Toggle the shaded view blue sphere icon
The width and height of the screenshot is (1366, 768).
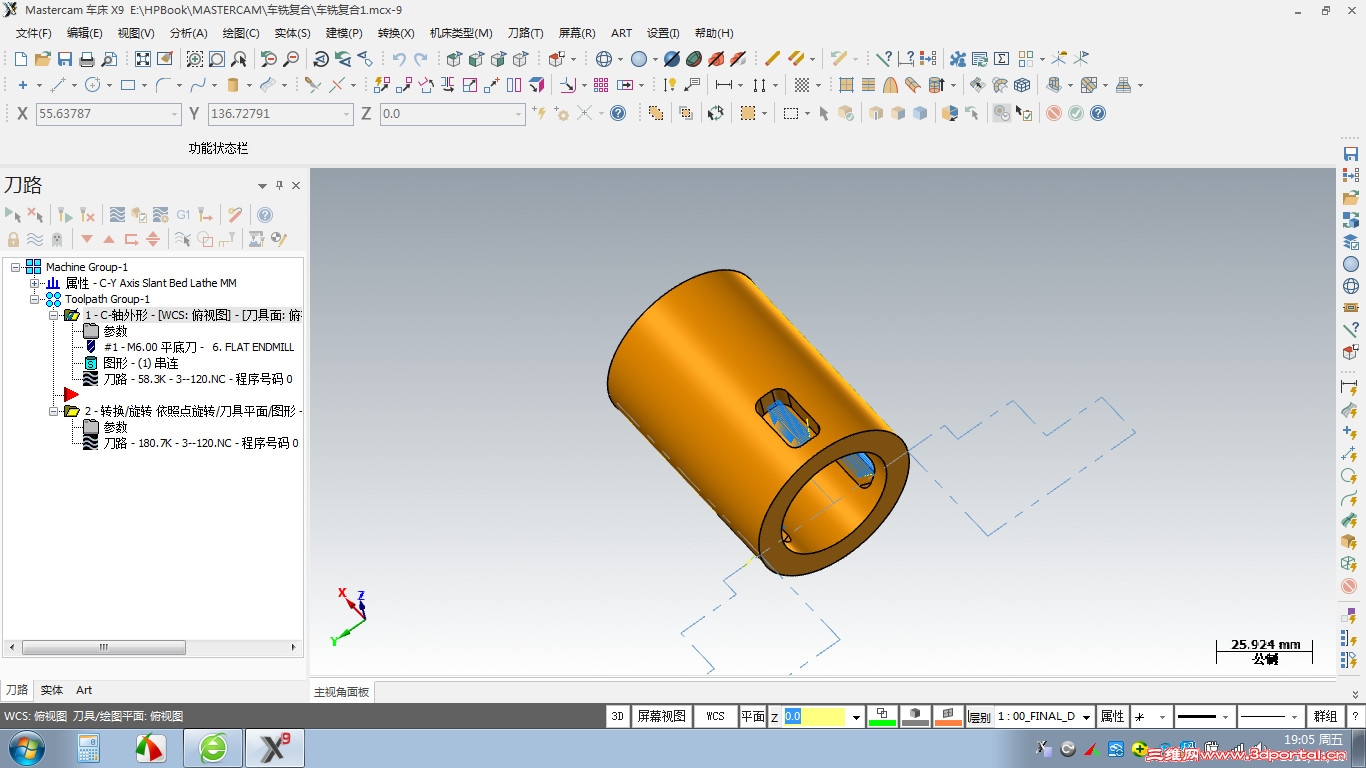[x=639, y=59]
